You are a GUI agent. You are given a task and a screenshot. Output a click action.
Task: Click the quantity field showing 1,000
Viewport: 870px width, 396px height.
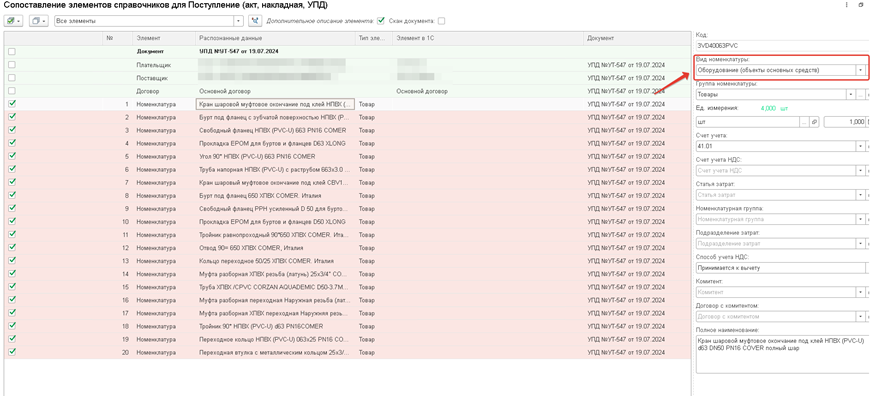pos(844,121)
